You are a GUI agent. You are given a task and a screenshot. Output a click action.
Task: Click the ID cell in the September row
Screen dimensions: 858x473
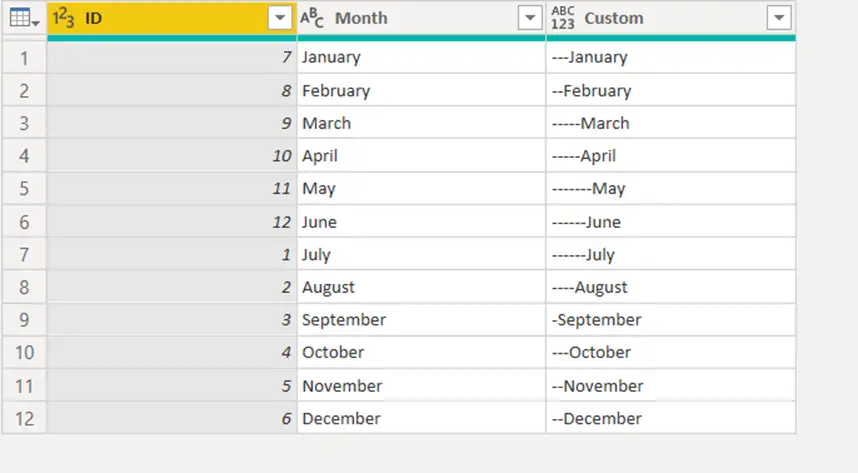click(x=172, y=320)
